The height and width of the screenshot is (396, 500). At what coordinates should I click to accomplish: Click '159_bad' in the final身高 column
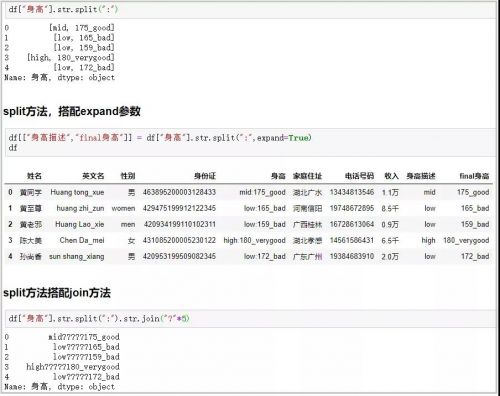[x=475, y=224]
